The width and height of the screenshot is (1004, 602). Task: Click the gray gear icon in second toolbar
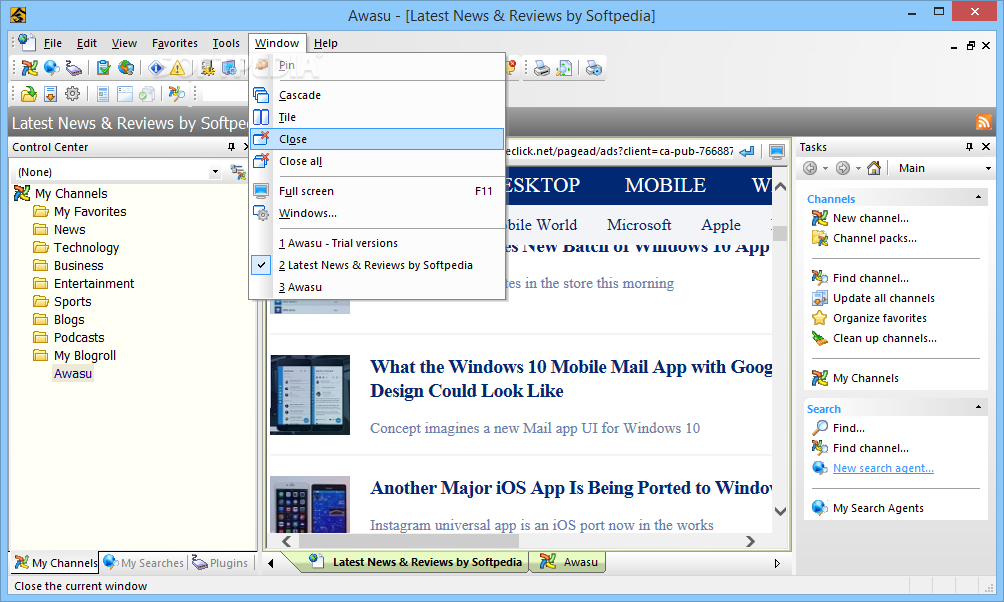pyautogui.click(x=72, y=94)
